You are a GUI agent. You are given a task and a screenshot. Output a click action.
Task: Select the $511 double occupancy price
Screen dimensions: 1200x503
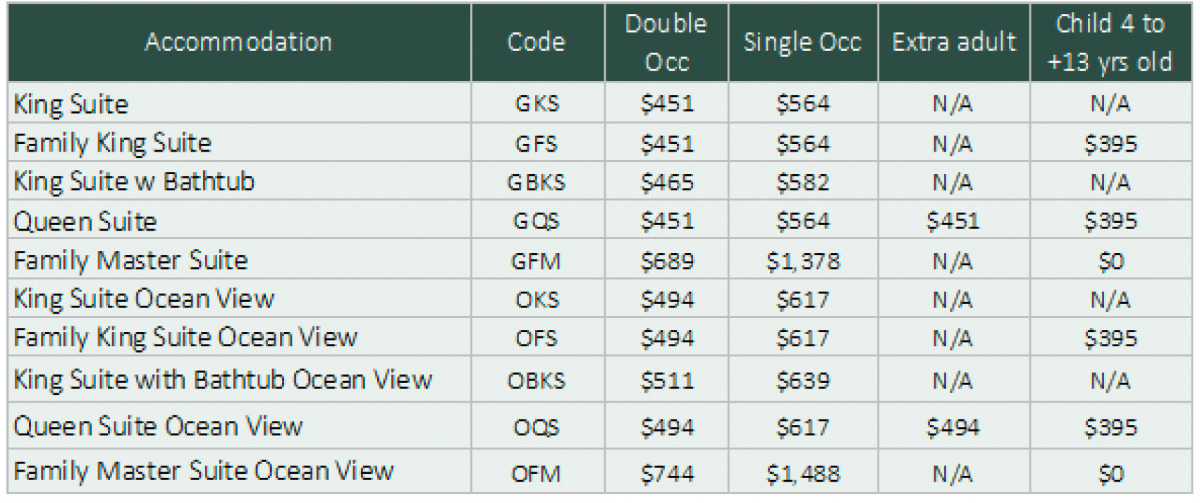[667, 381]
